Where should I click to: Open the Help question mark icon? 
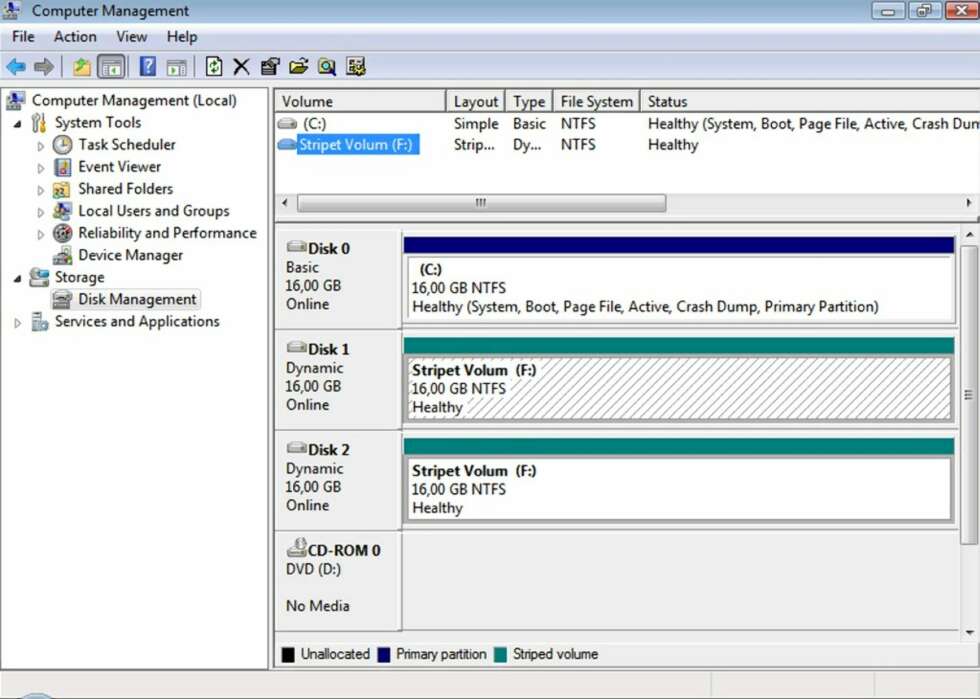point(148,66)
